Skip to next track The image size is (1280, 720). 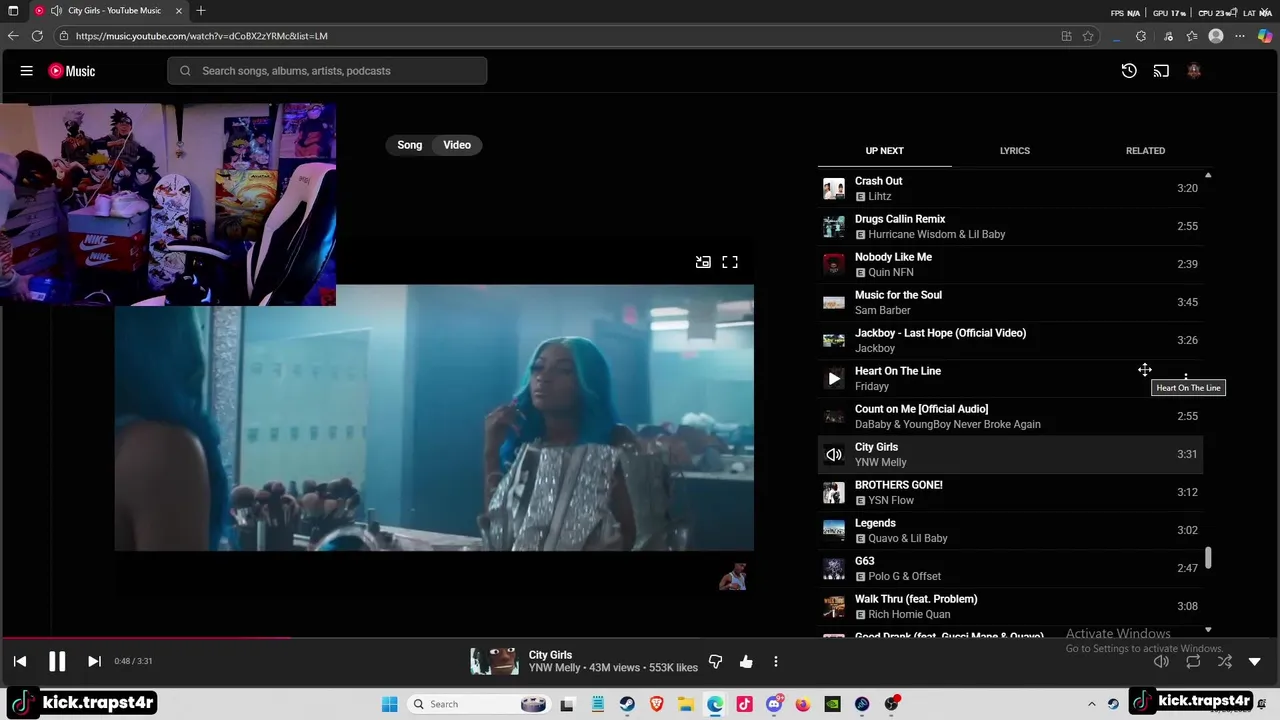tap(94, 661)
